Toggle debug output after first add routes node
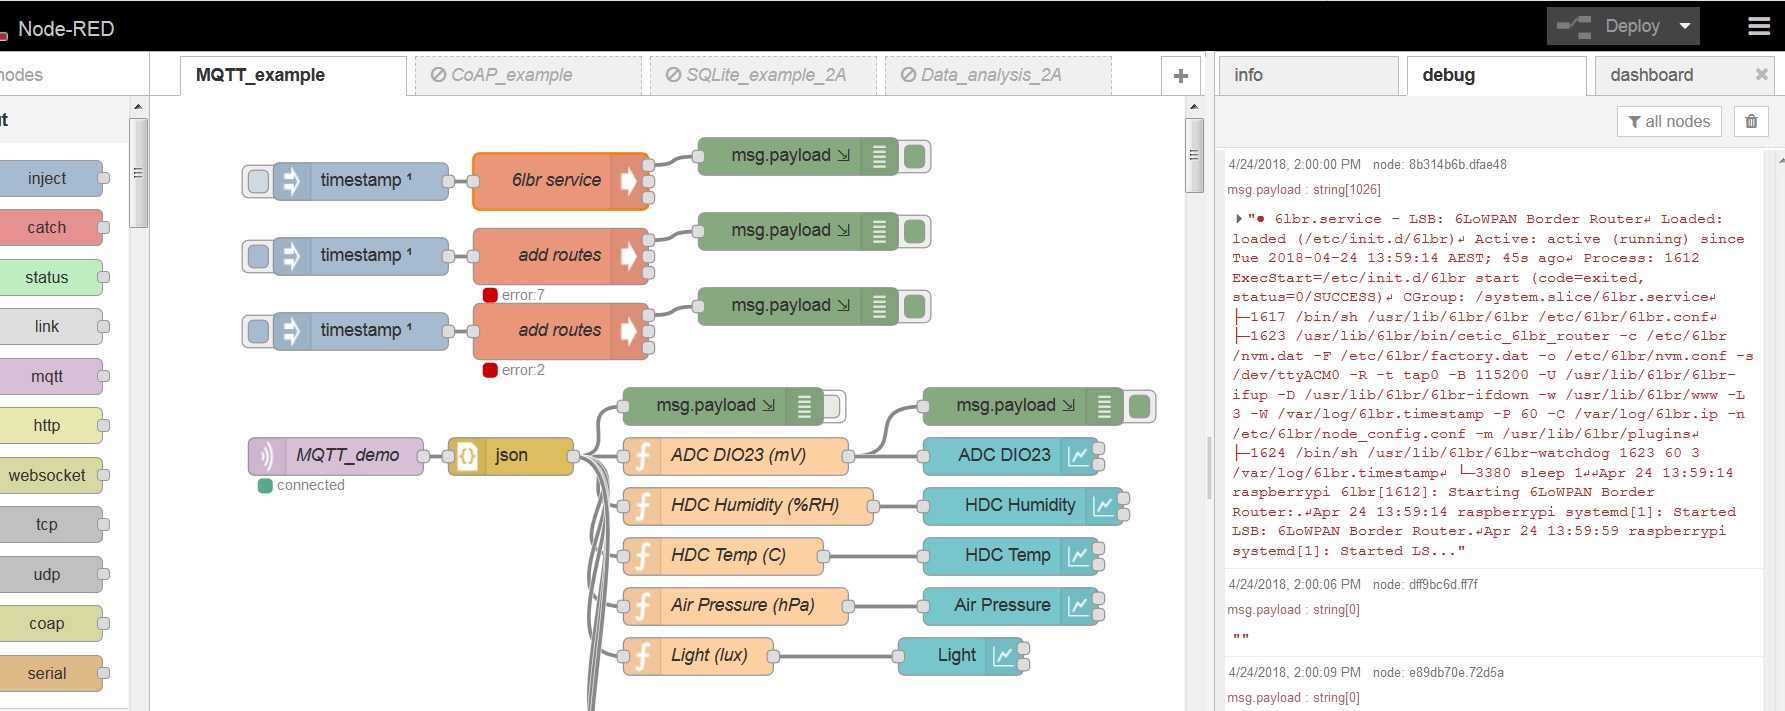This screenshot has width=1785, height=711. click(914, 231)
